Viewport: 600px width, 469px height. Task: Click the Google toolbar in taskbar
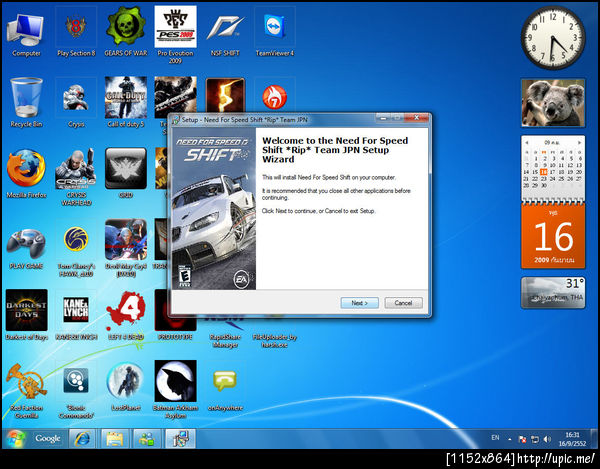47,438
